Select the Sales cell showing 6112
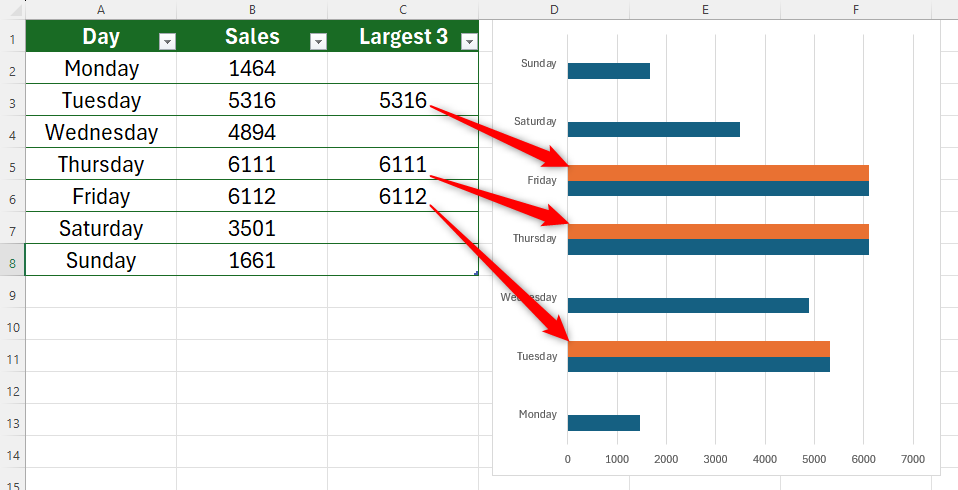 (251, 197)
